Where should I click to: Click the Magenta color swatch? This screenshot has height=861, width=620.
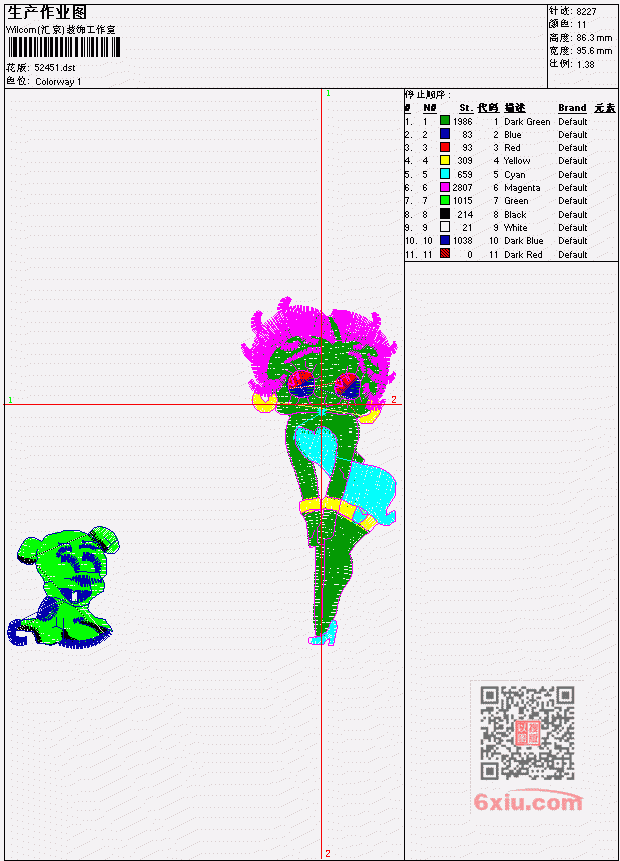(x=445, y=187)
